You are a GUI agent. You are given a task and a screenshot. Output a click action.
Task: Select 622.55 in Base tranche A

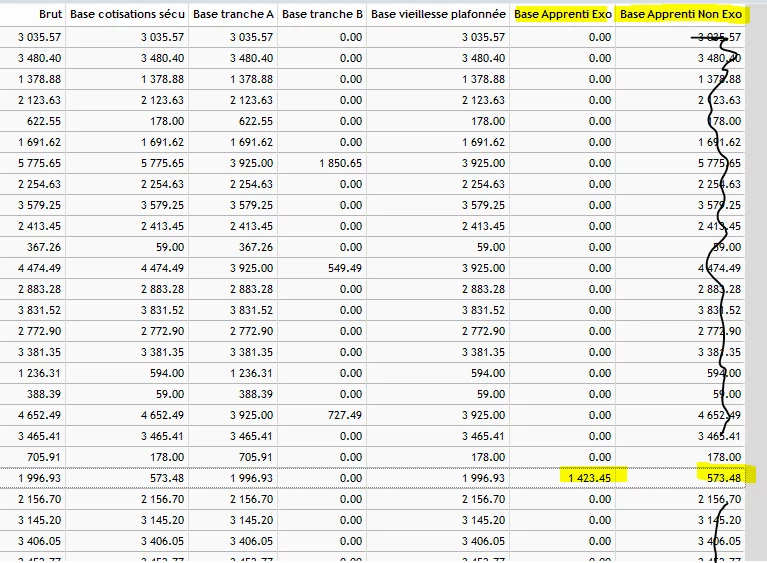tap(256, 122)
